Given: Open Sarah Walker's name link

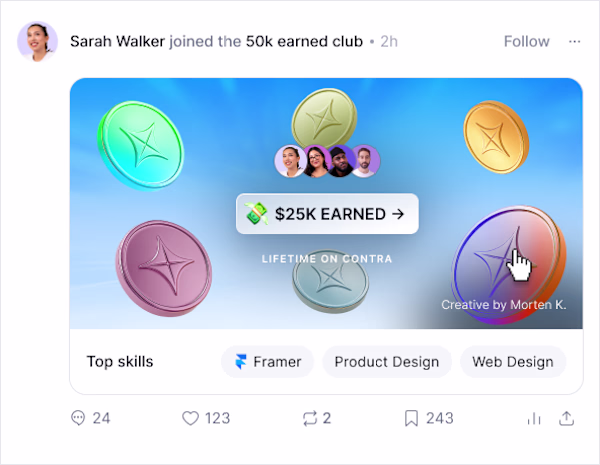Looking at the screenshot, I should pos(117,41).
